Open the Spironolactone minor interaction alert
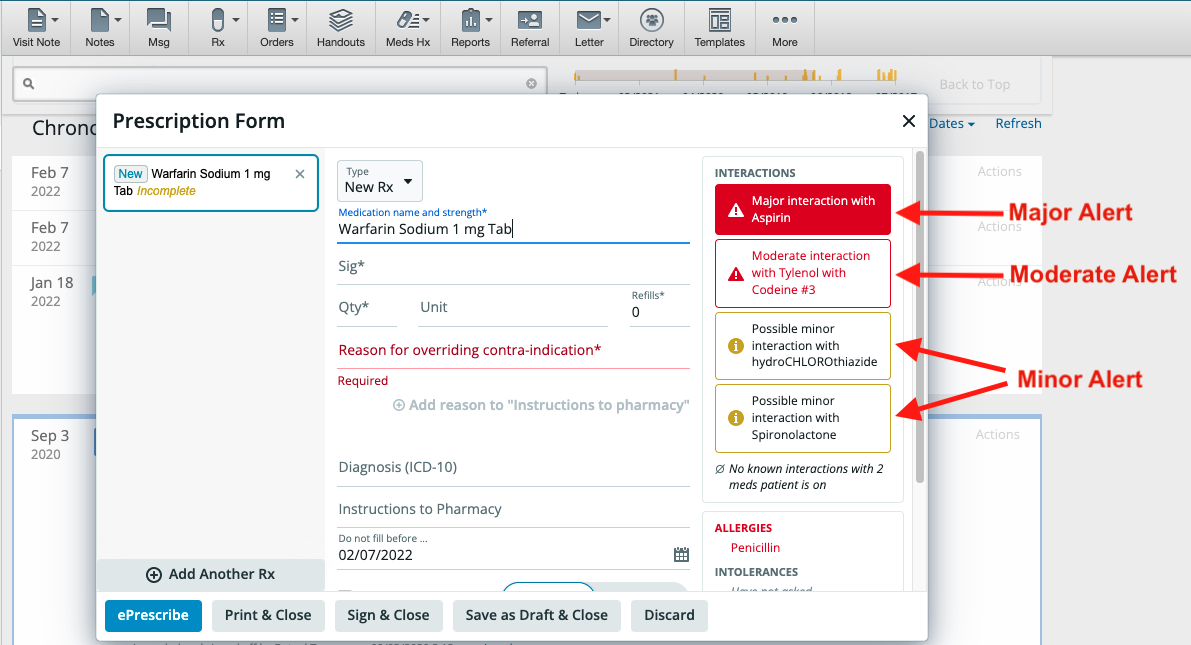Viewport: 1191px width, 645px height. pyautogui.click(x=803, y=418)
